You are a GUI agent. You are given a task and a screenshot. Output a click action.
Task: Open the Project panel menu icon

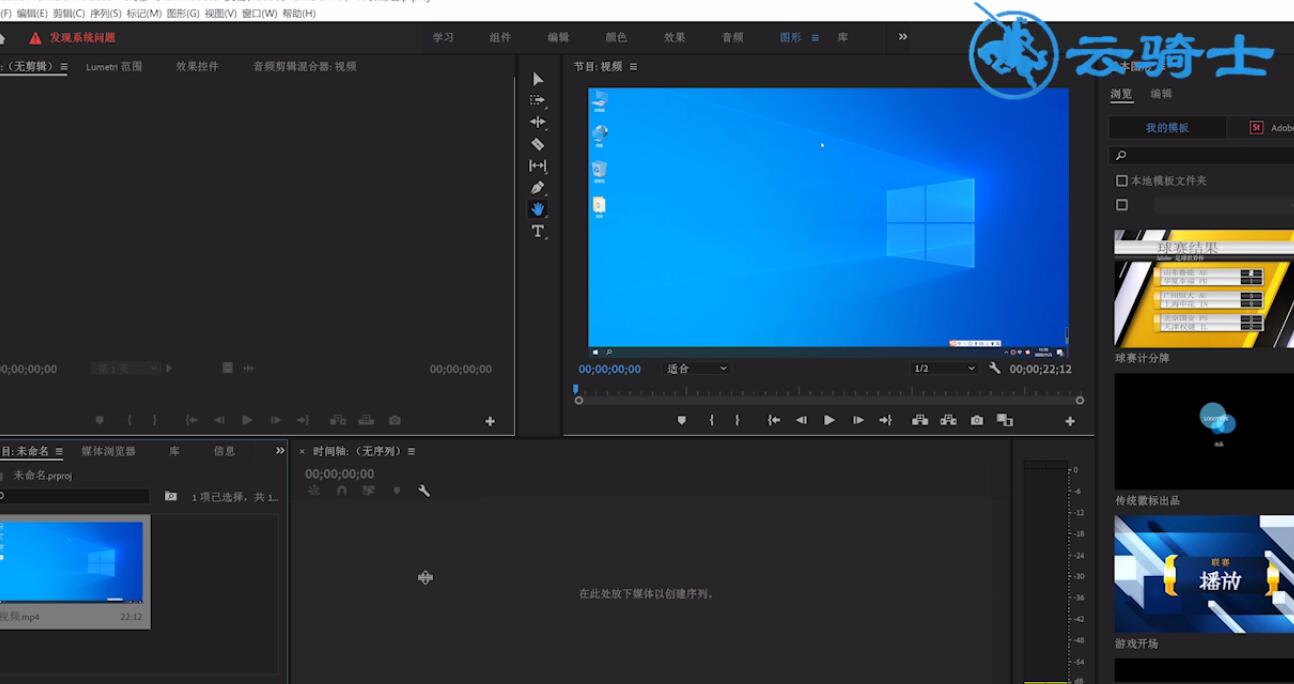59,452
